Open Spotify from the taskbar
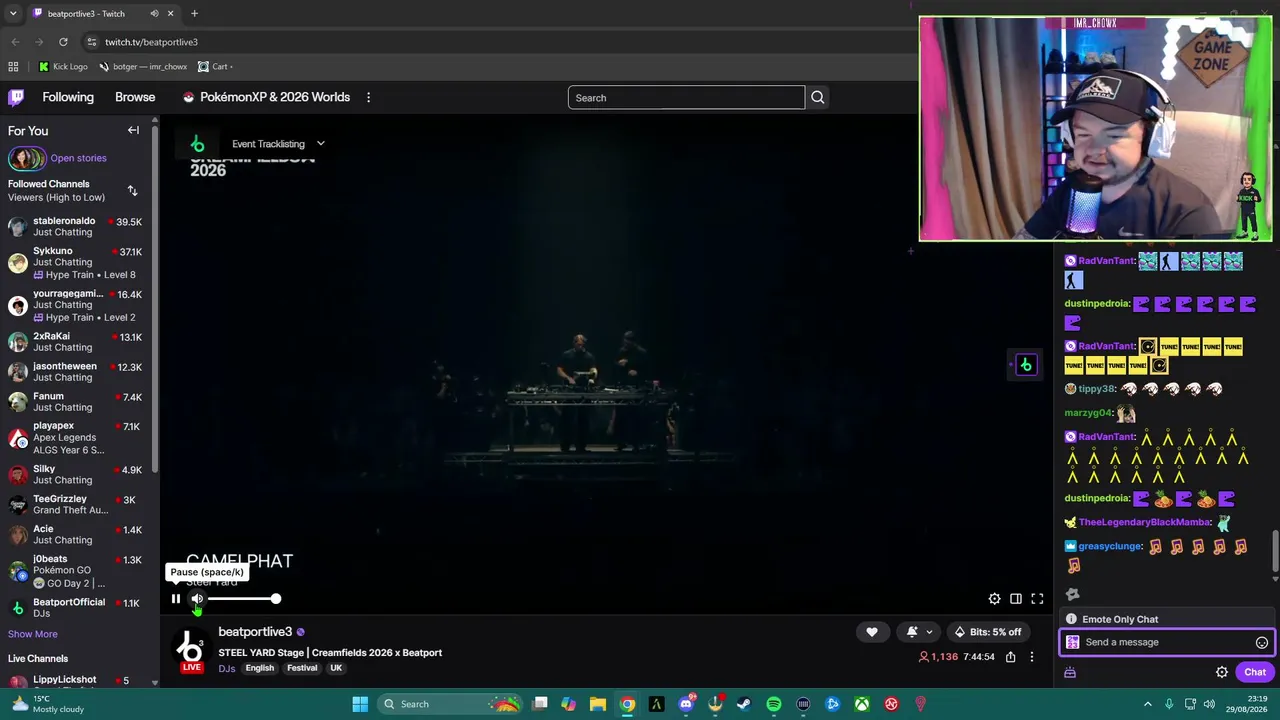Screen dimensions: 1280x720 click(774, 704)
